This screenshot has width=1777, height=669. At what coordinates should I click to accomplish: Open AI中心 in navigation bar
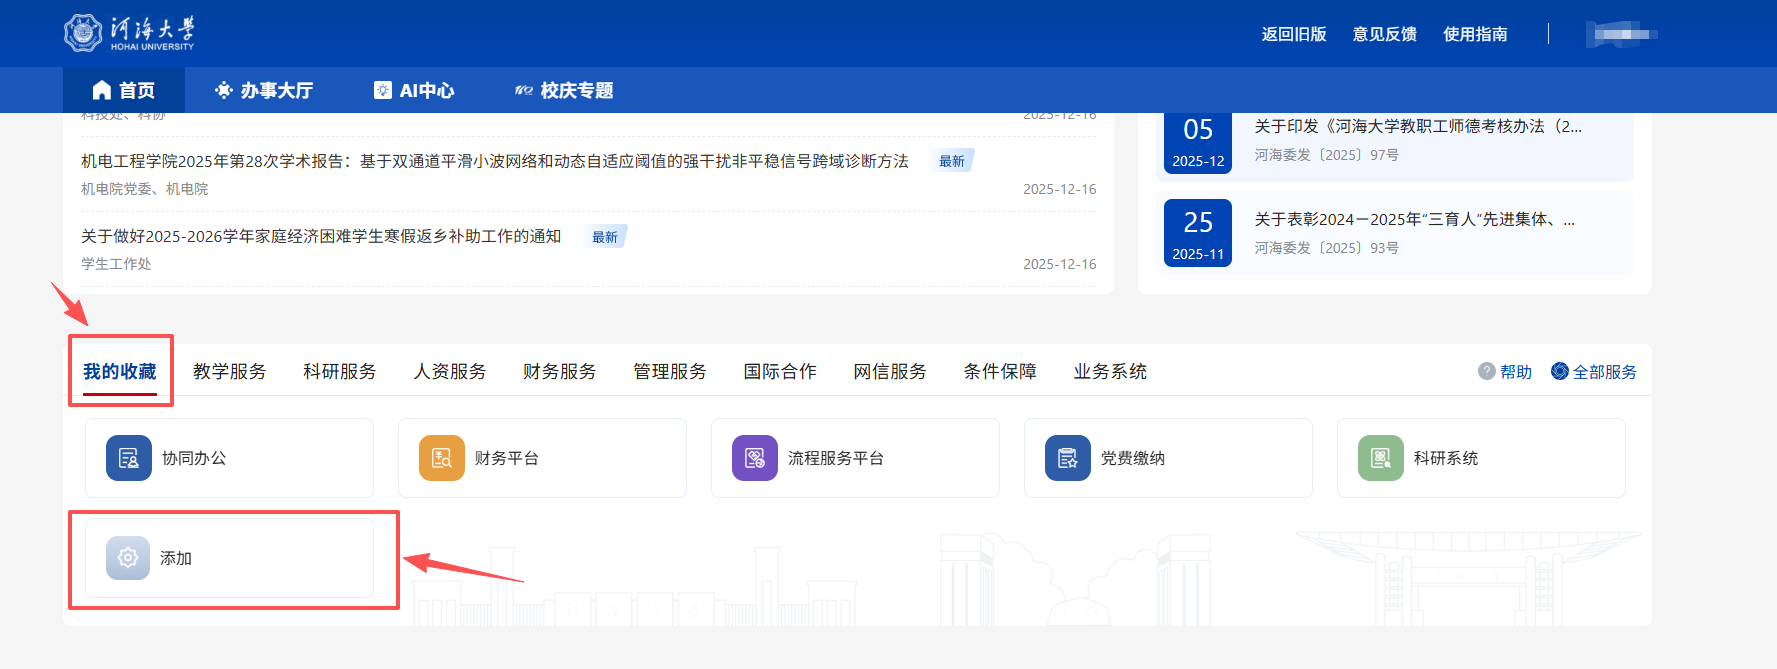pos(414,91)
